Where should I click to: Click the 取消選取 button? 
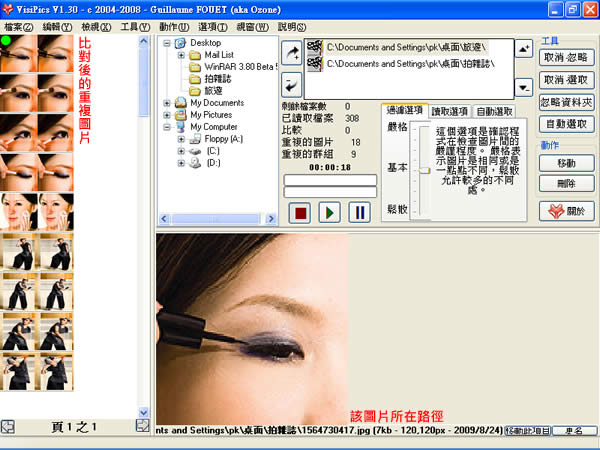566,80
